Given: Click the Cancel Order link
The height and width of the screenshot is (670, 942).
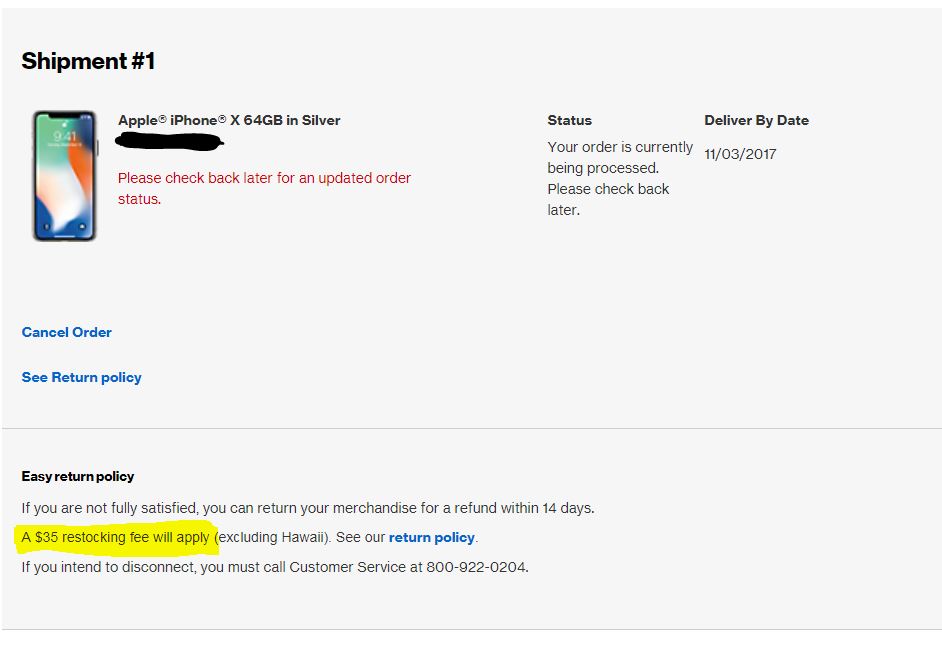Looking at the screenshot, I should tap(67, 332).
